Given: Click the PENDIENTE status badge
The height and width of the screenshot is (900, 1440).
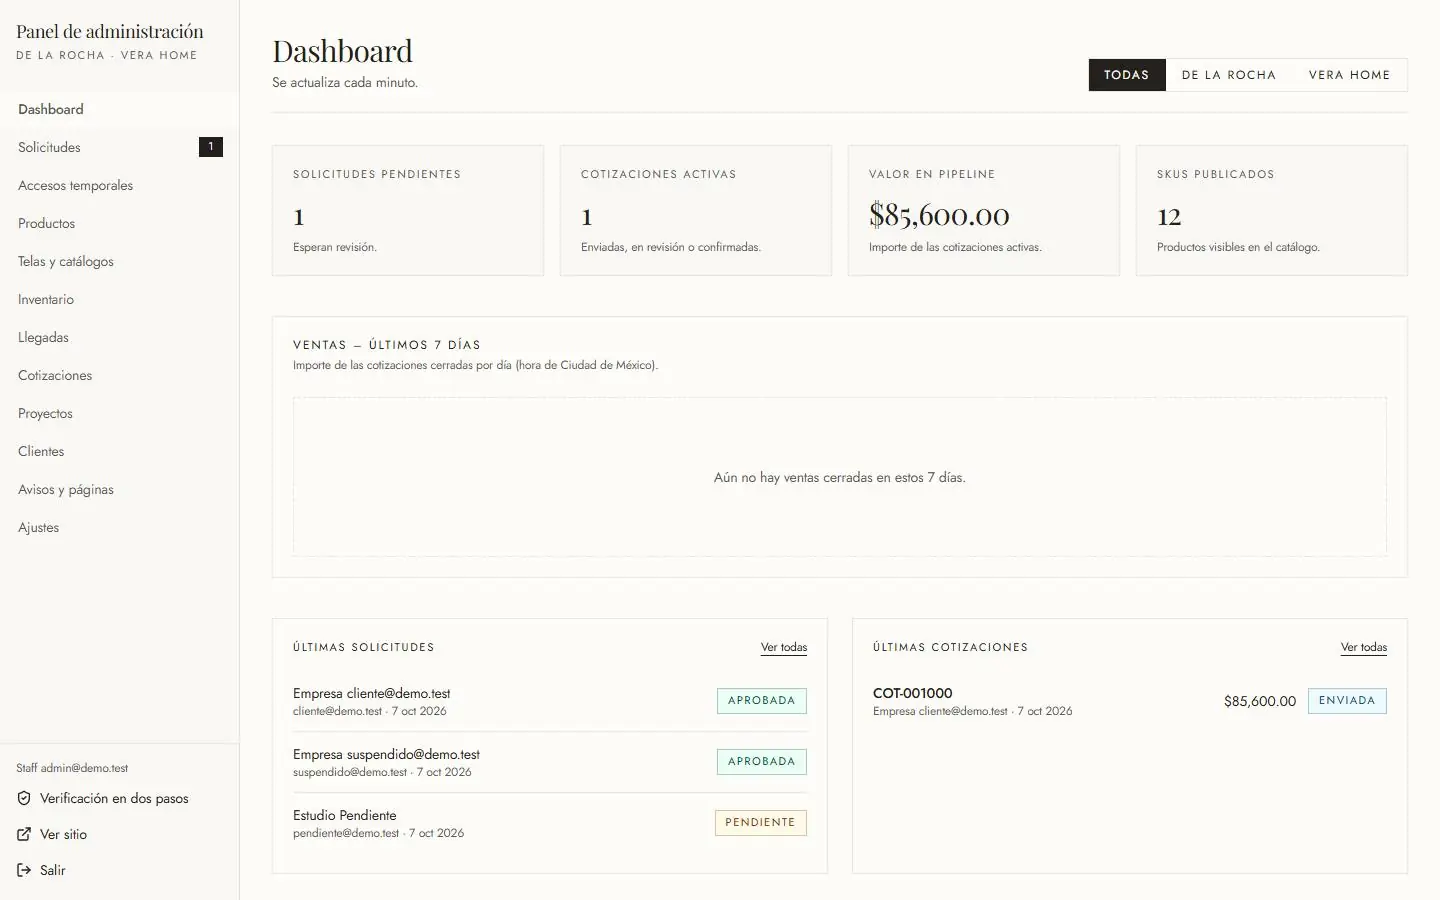Looking at the screenshot, I should coord(760,823).
